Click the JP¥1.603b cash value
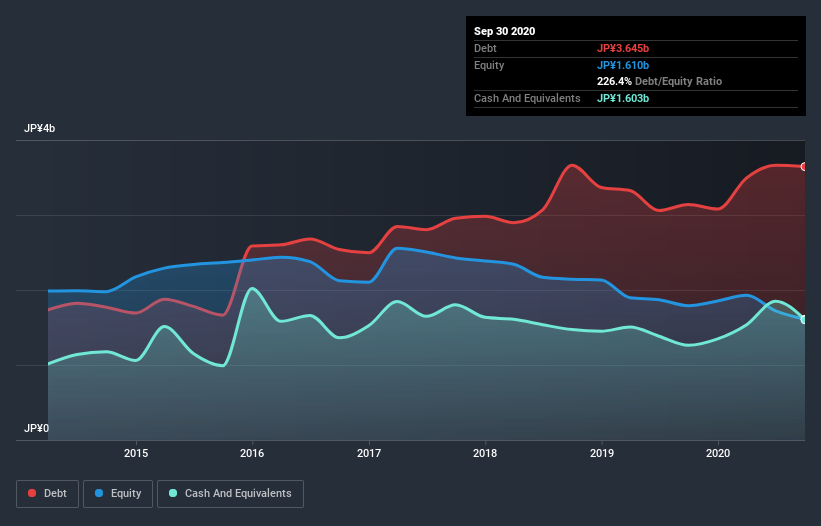 [623, 98]
